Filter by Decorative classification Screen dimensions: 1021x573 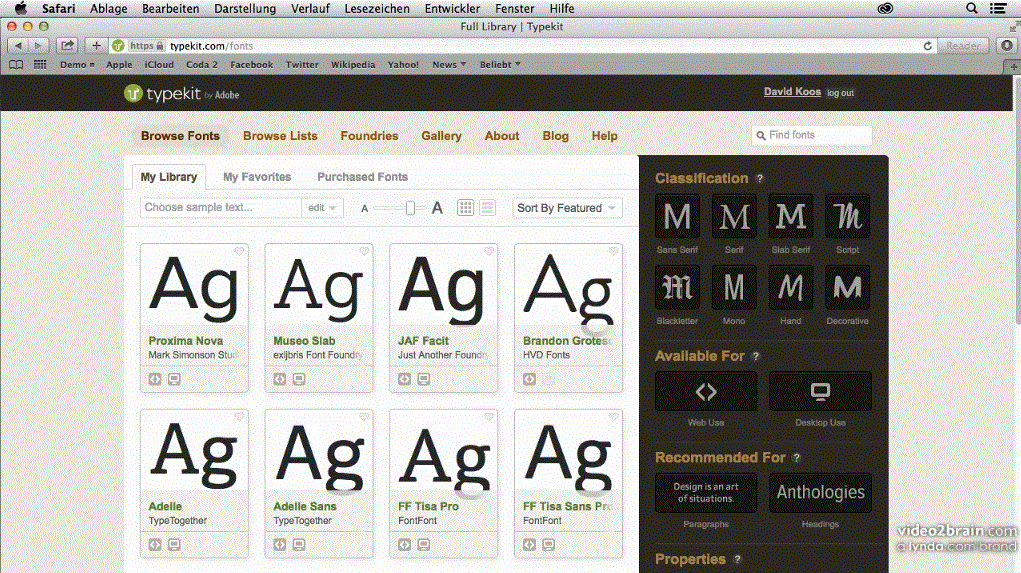tap(847, 287)
